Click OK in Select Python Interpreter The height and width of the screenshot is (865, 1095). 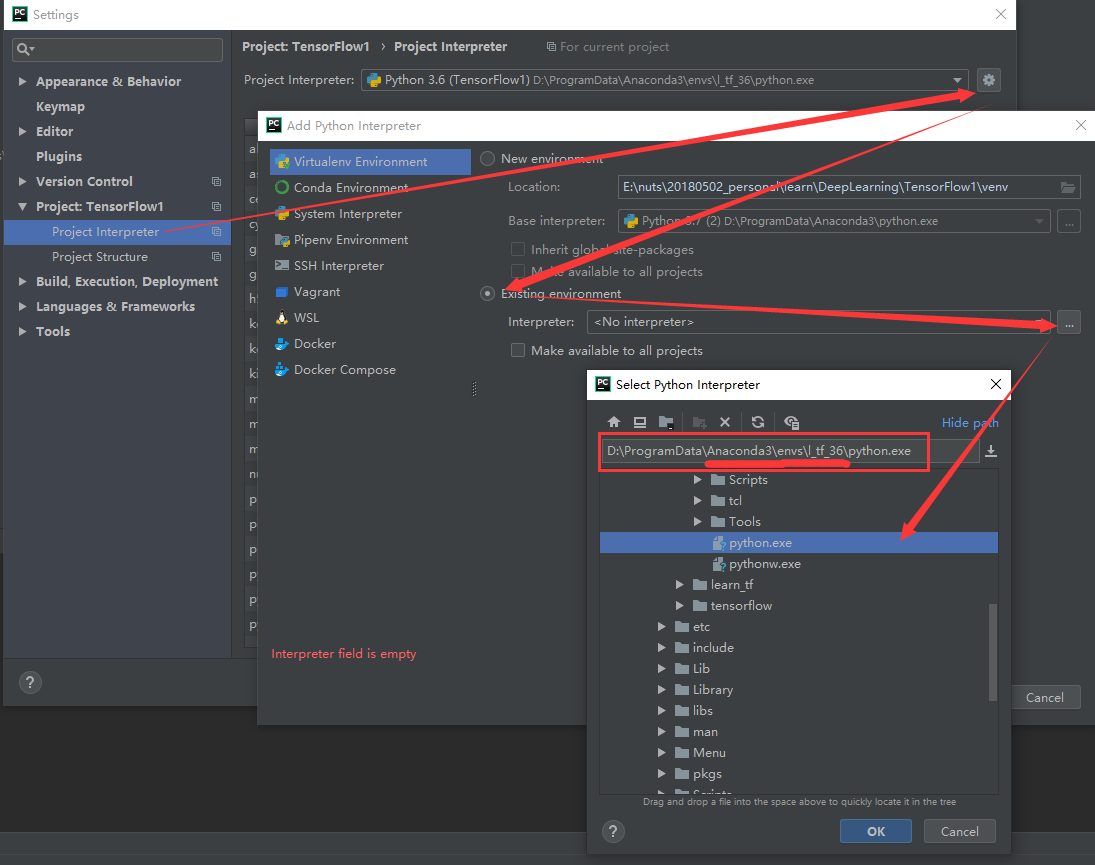pyautogui.click(x=876, y=831)
